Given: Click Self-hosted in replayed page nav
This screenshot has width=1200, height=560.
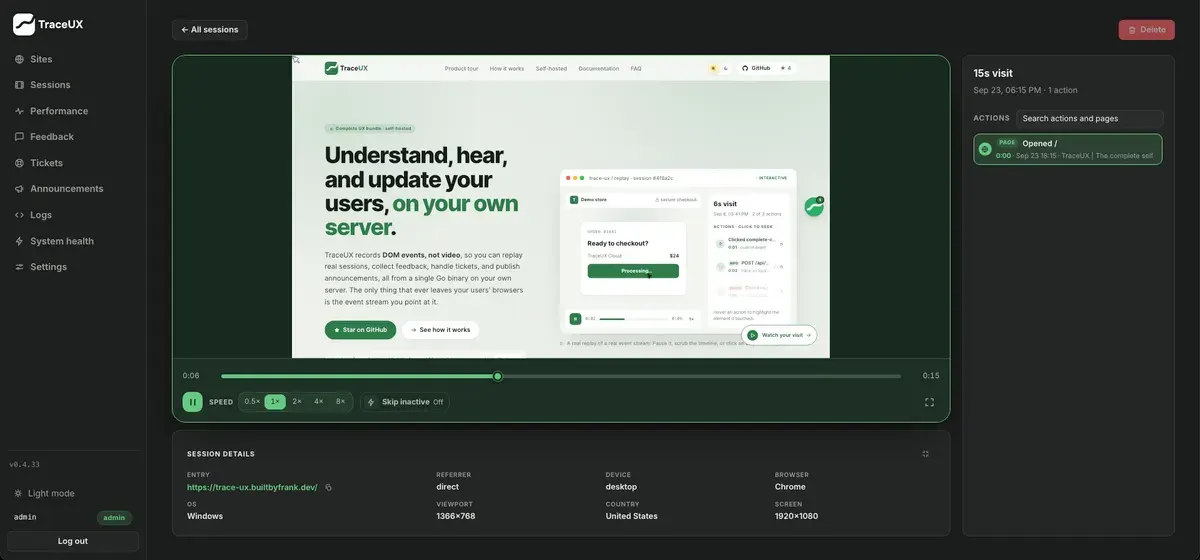Looking at the screenshot, I should tap(551, 68).
